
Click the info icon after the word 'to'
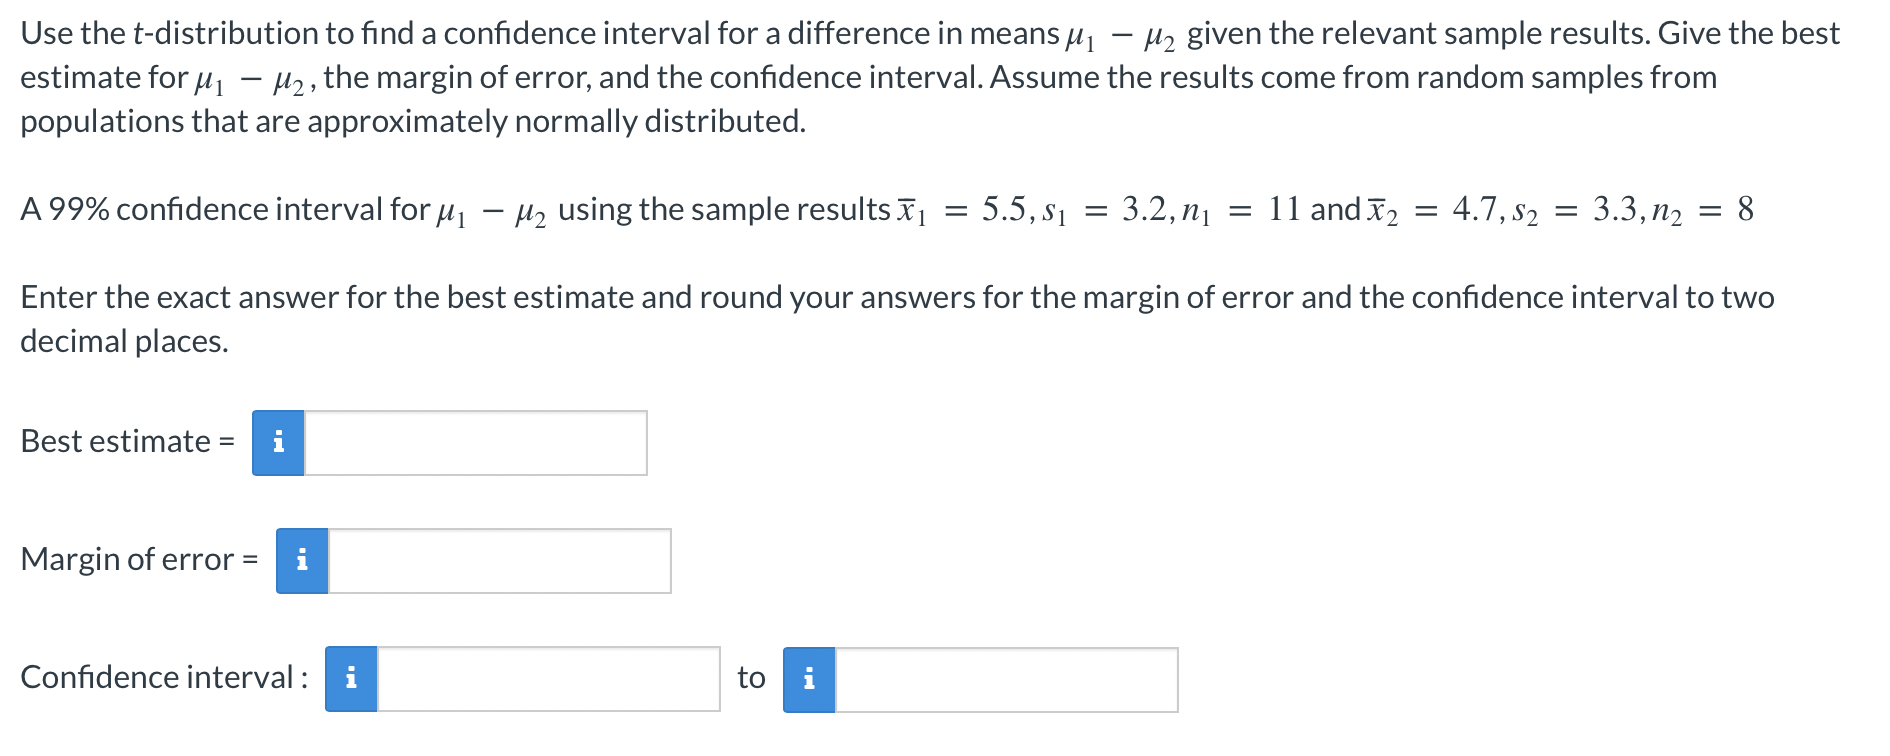[809, 679]
